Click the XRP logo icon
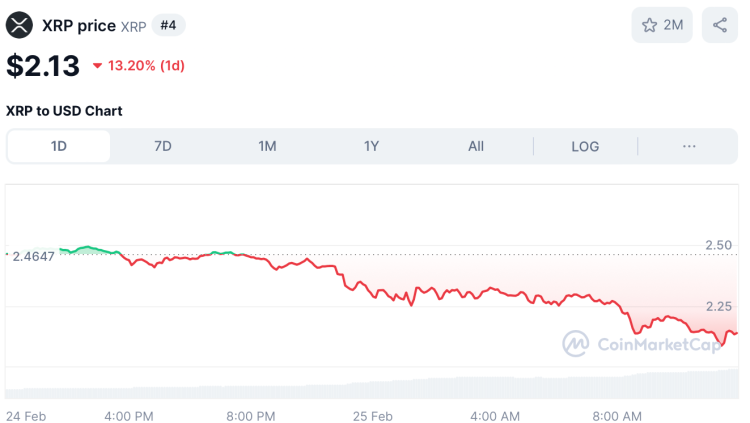The height and width of the screenshot is (423, 750). [20, 25]
